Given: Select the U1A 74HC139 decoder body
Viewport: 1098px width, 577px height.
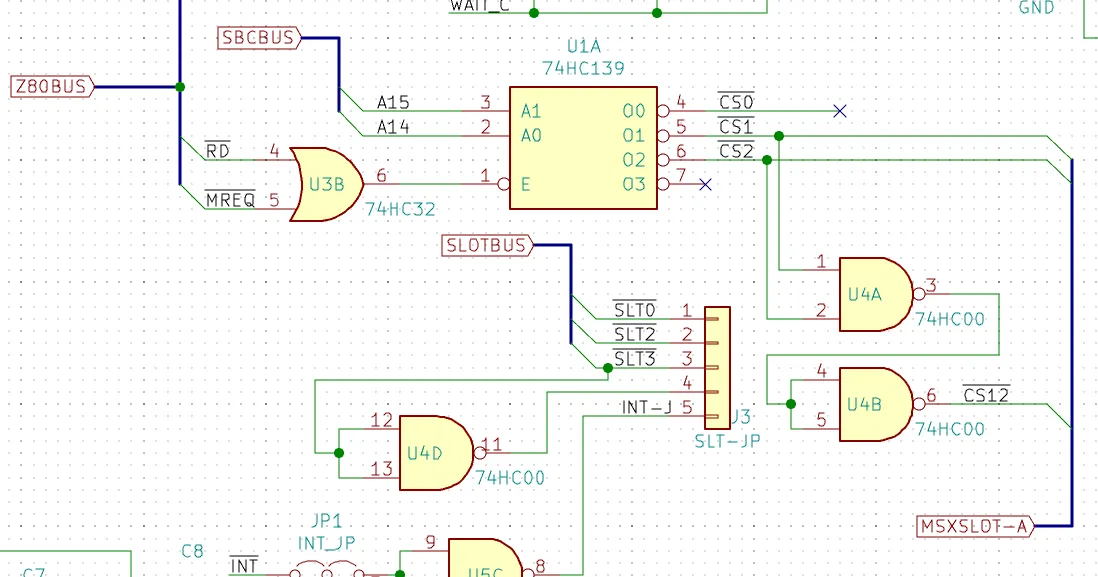Looking at the screenshot, I should 583,148.
